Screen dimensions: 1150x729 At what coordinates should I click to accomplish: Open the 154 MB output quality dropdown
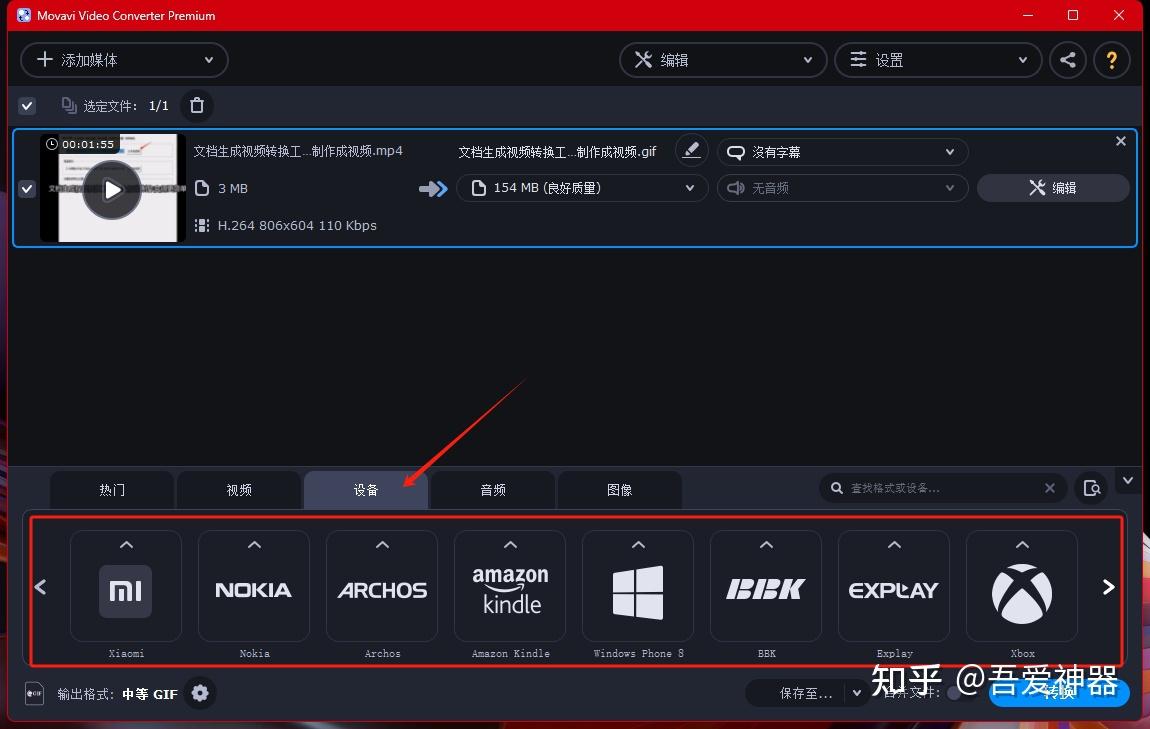582,188
